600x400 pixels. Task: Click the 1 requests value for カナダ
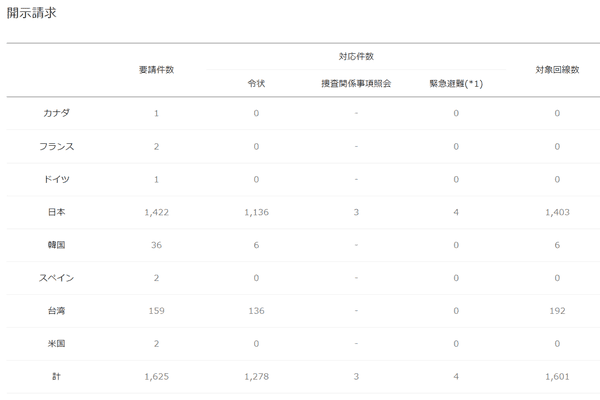tap(156, 113)
